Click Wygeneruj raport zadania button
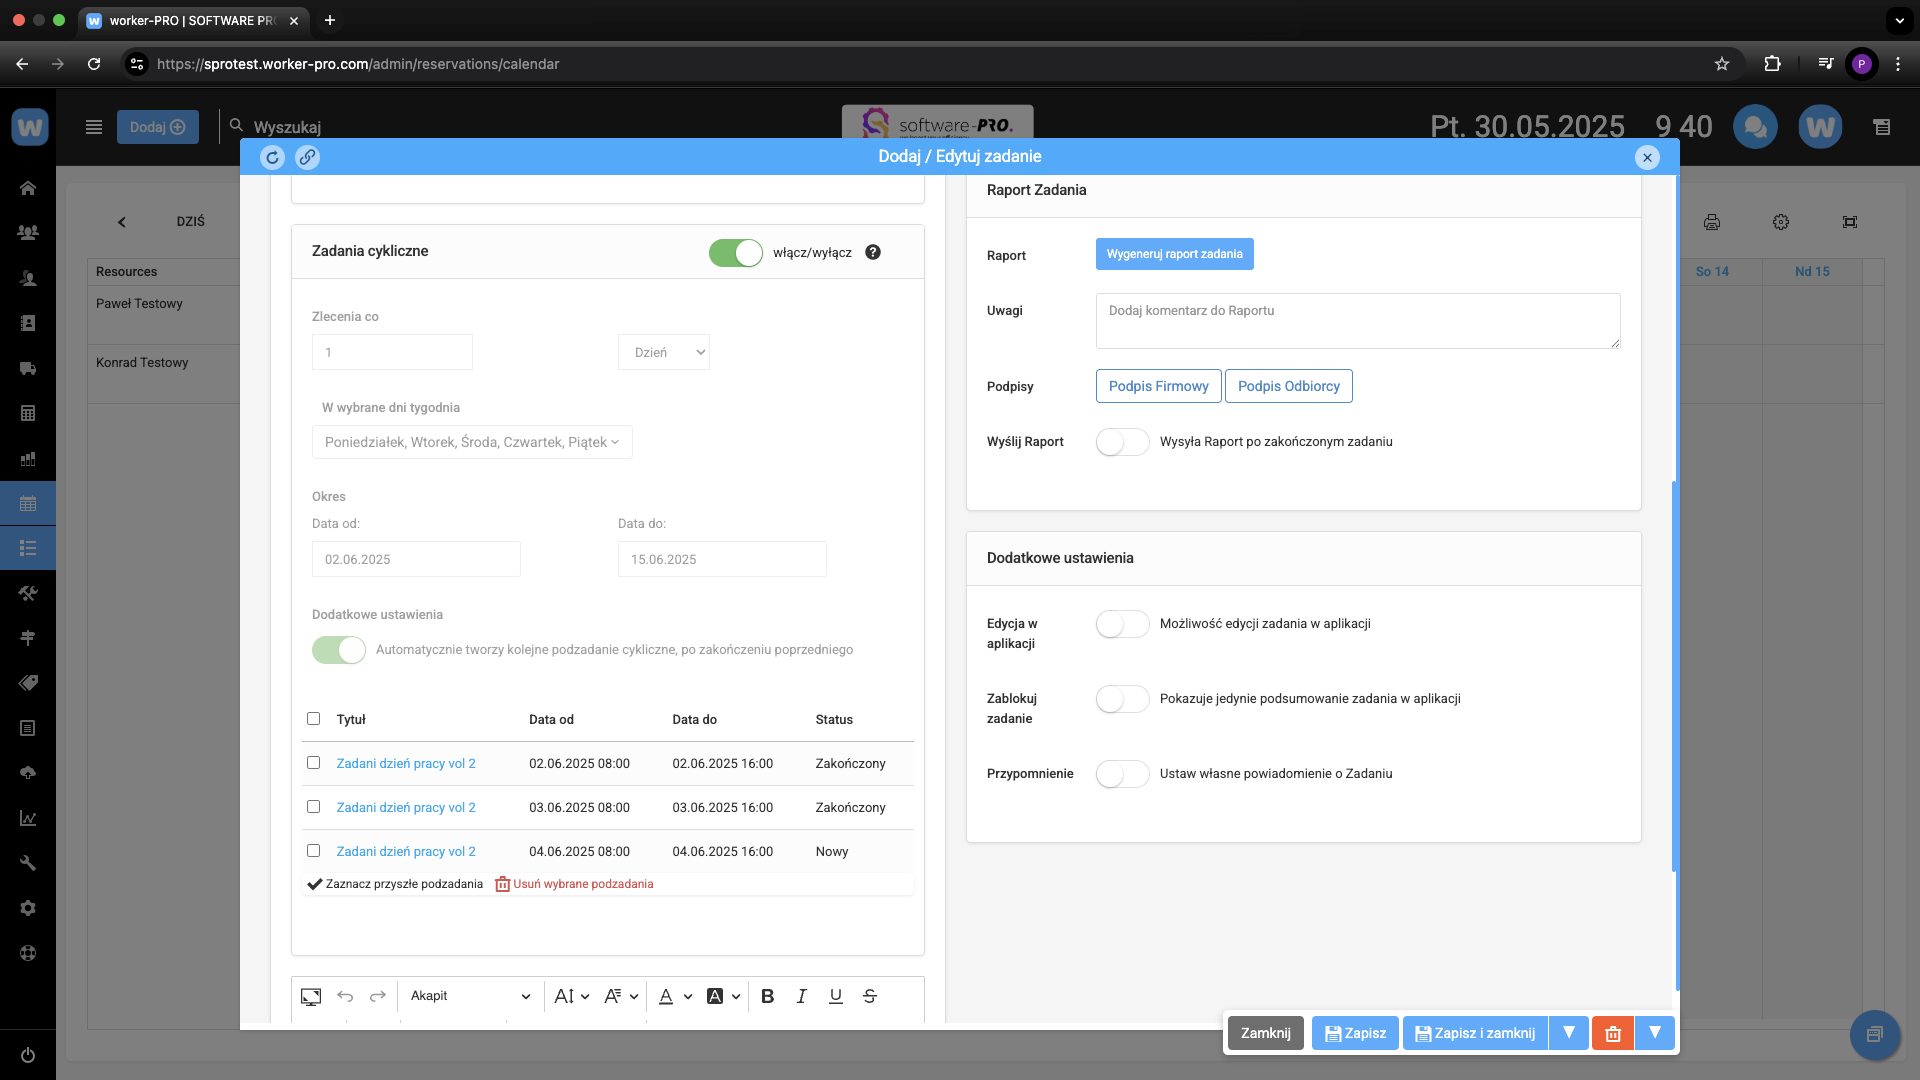The height and width of the screenshot is (1080, 1920). (x=1174, y=254)
